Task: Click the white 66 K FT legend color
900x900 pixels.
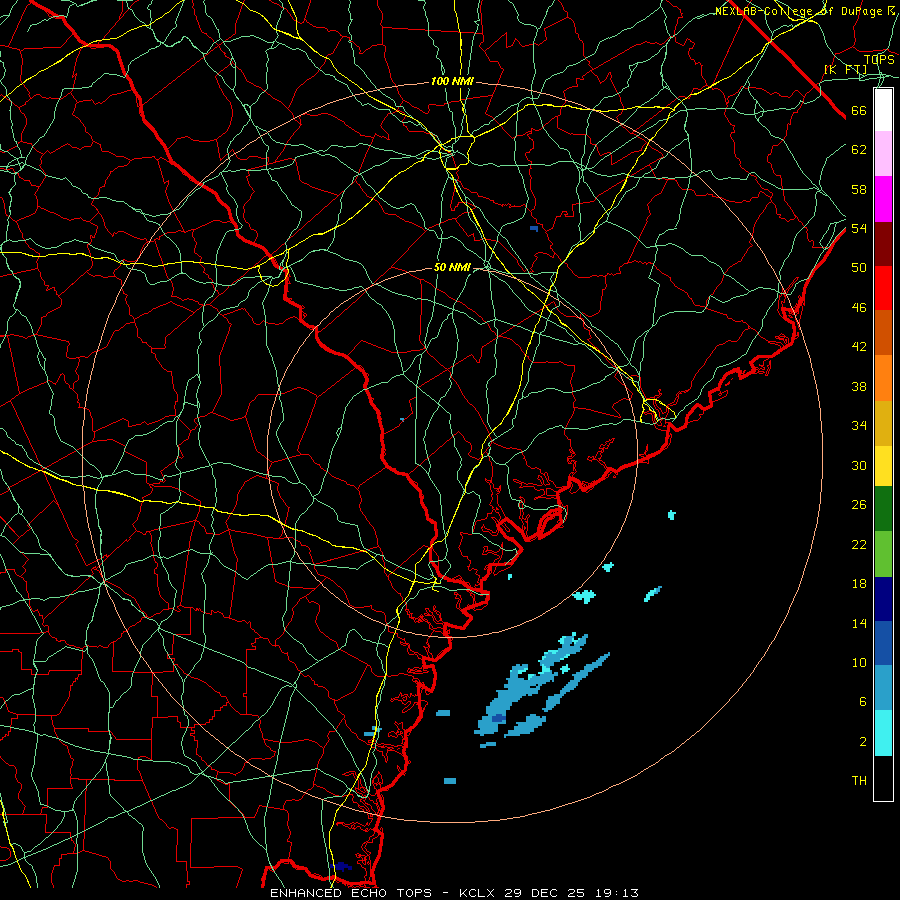Action: (x=883, y=110)
